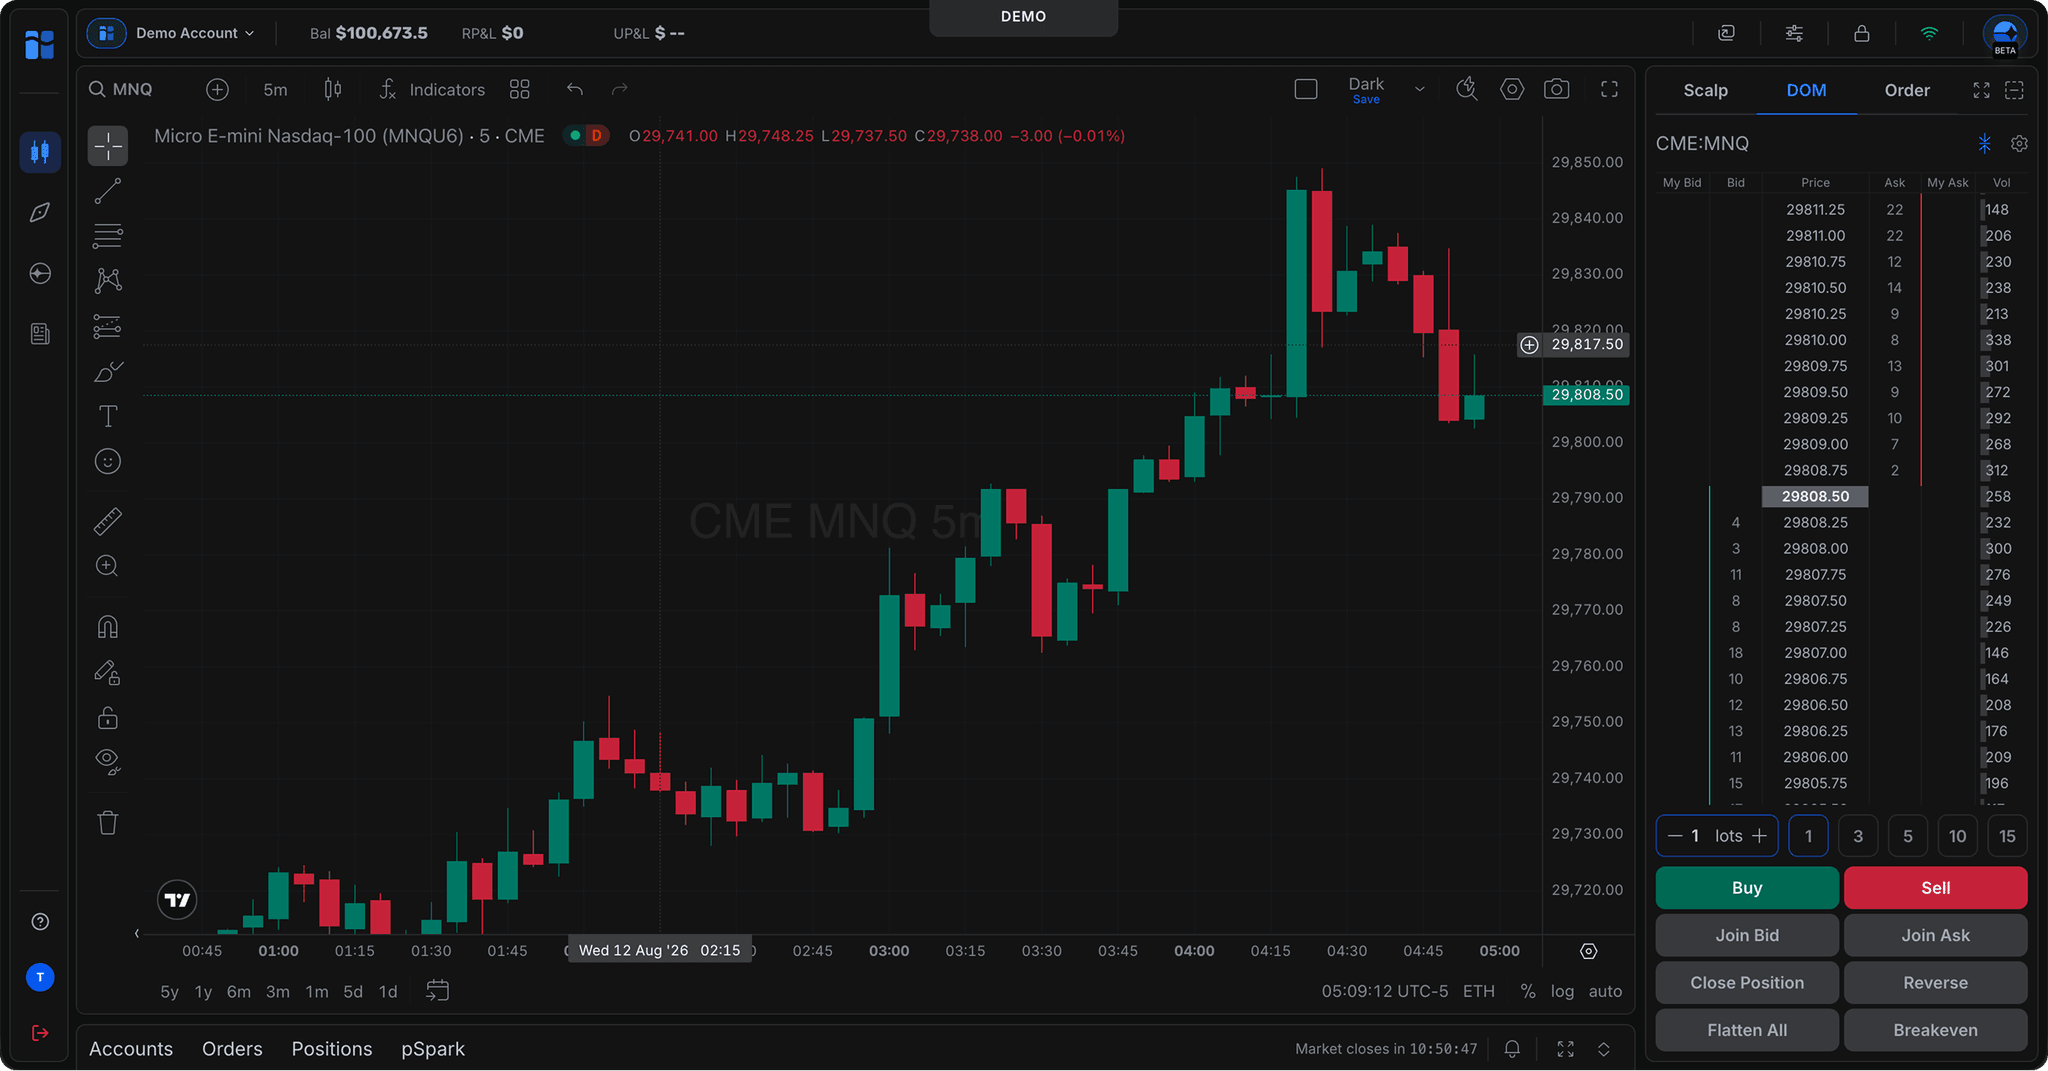The height and width of the screenshot is (1071, 2048).
Task: Open the Orders tab
Action: (x=232, y=1049)
